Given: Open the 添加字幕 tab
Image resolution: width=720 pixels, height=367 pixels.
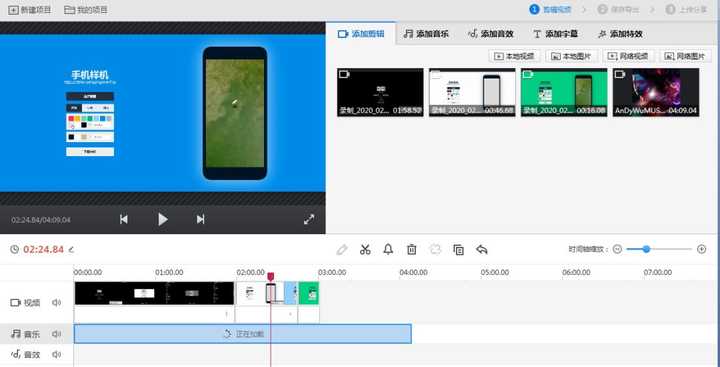Looking at the screenshot, I should (x=555, y=34).
